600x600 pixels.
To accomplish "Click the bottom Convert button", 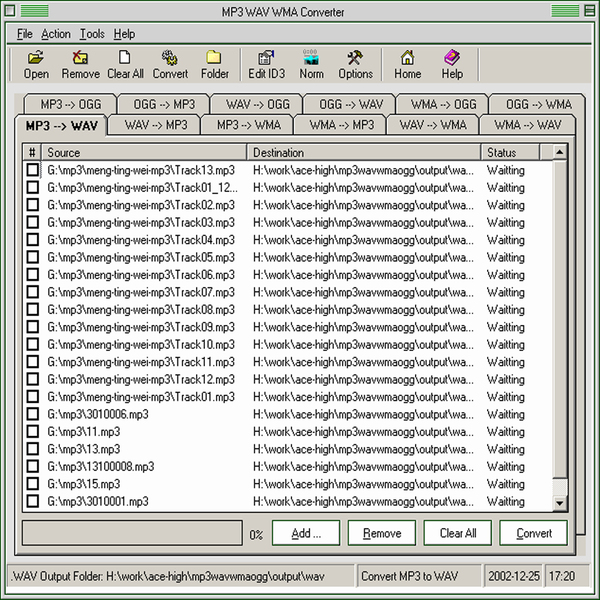I will pos(533,533).
